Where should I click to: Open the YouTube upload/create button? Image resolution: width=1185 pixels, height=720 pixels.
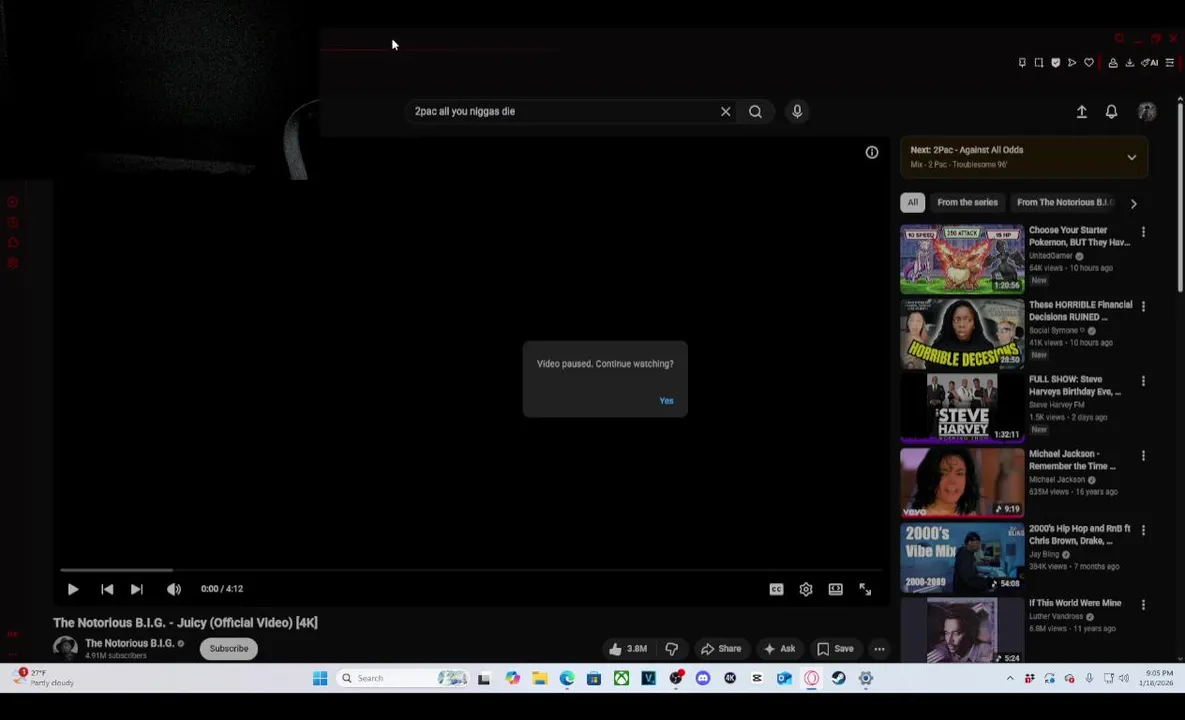pyautogui.click(x=1081, y=112)
